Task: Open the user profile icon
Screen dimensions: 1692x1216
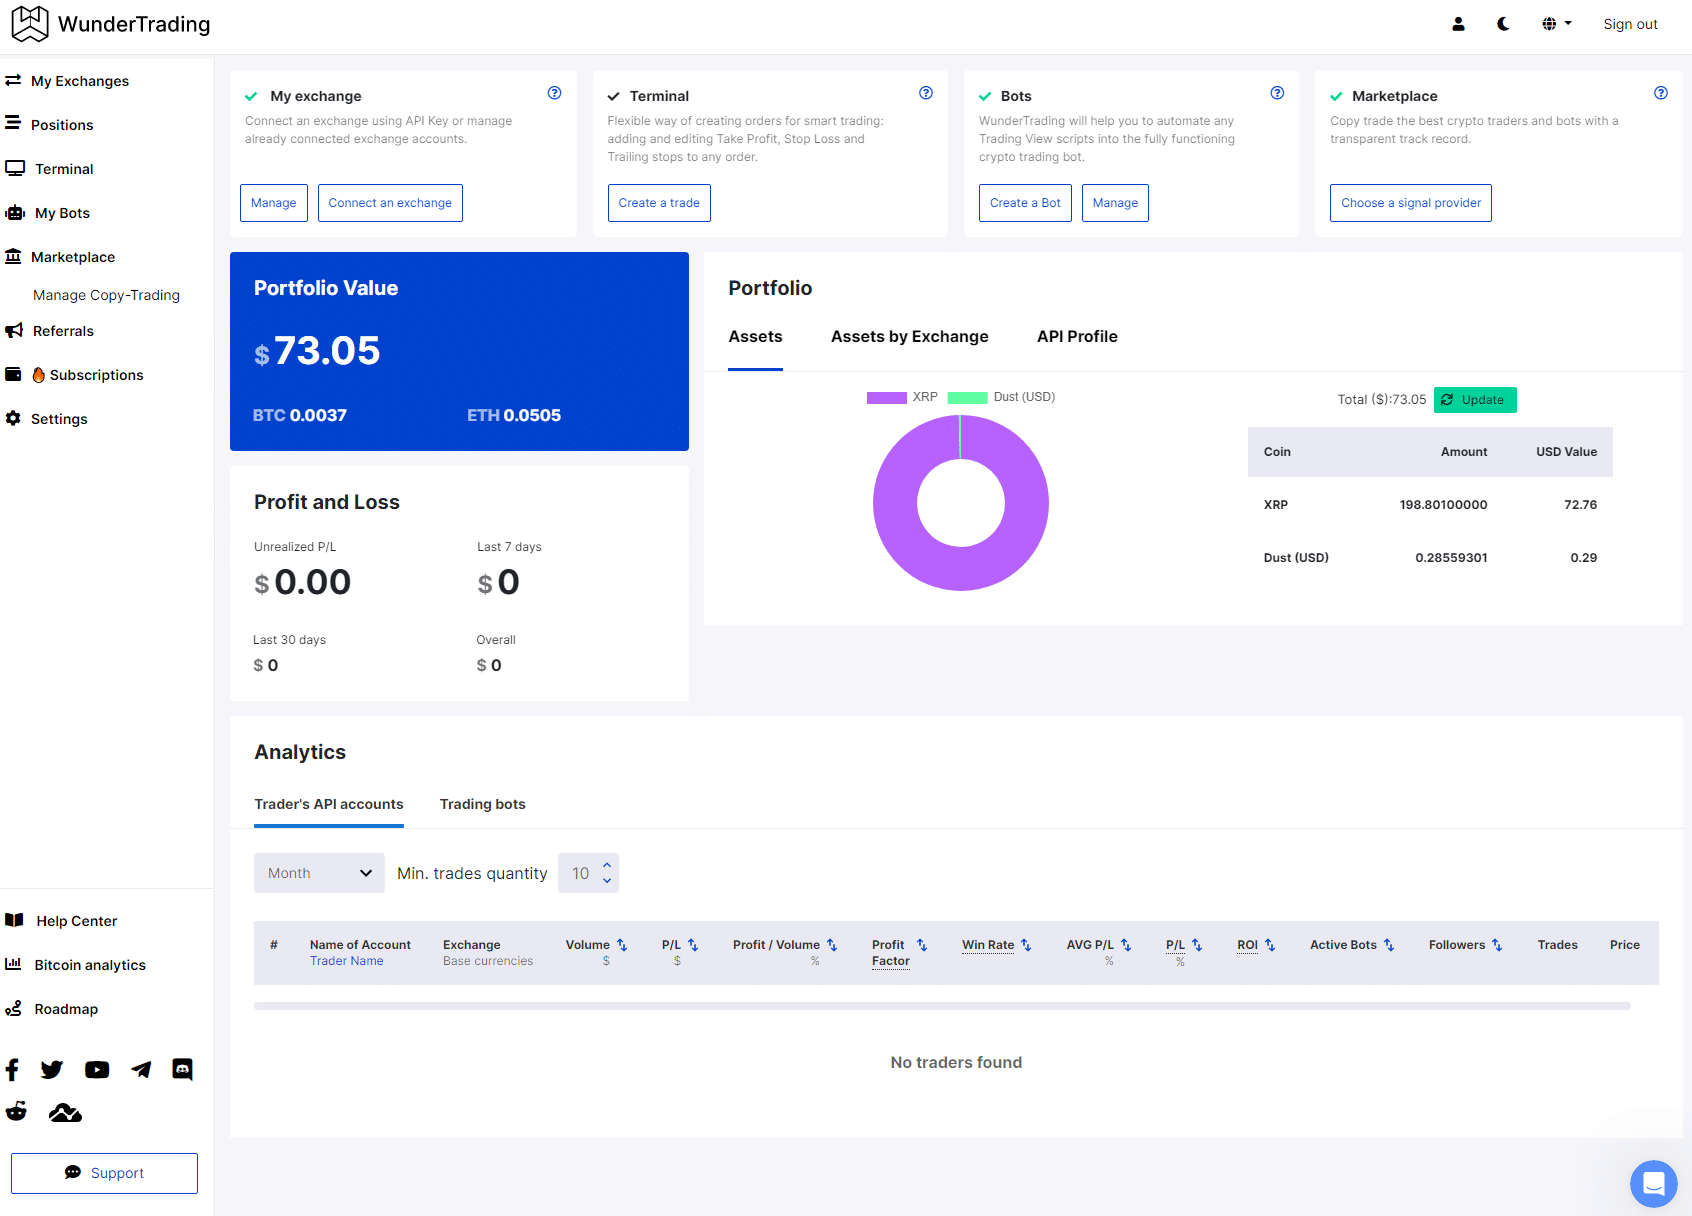Action: (1458, 24)
